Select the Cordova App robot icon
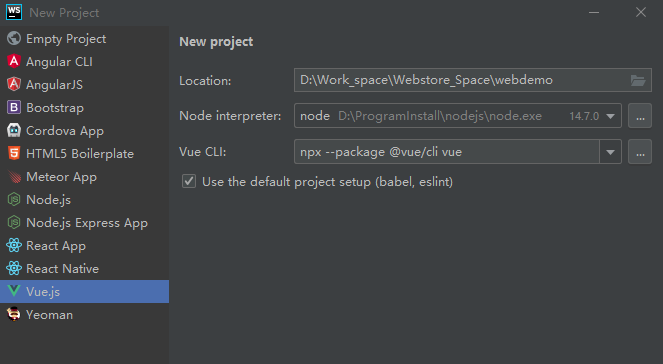 [x=14, y=130]
